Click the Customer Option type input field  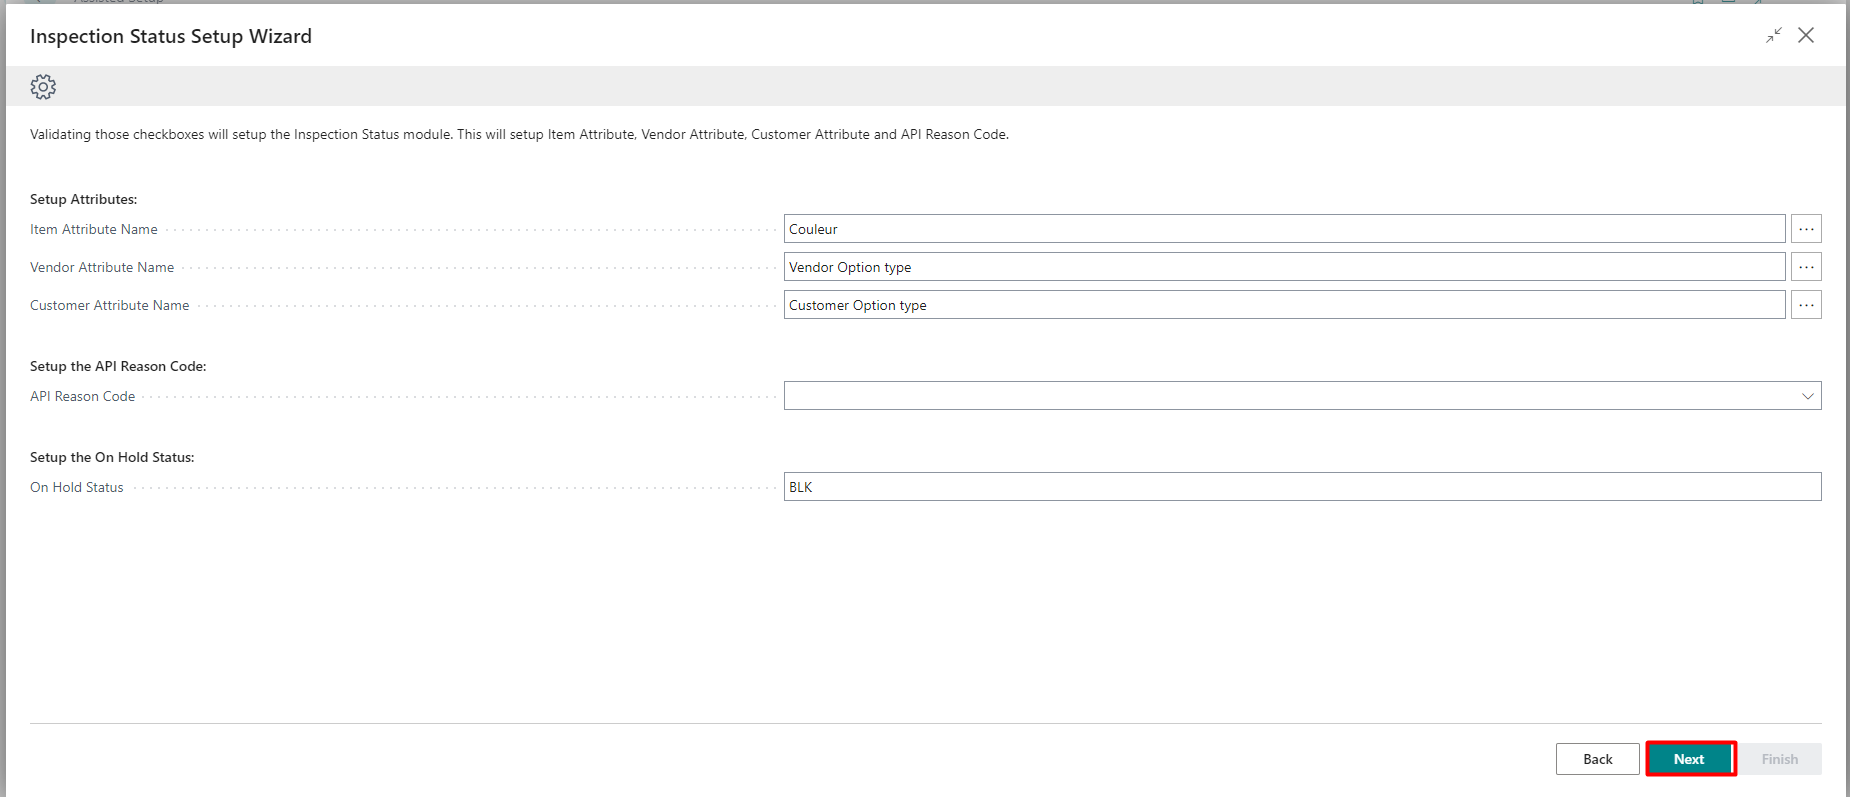1284,305
